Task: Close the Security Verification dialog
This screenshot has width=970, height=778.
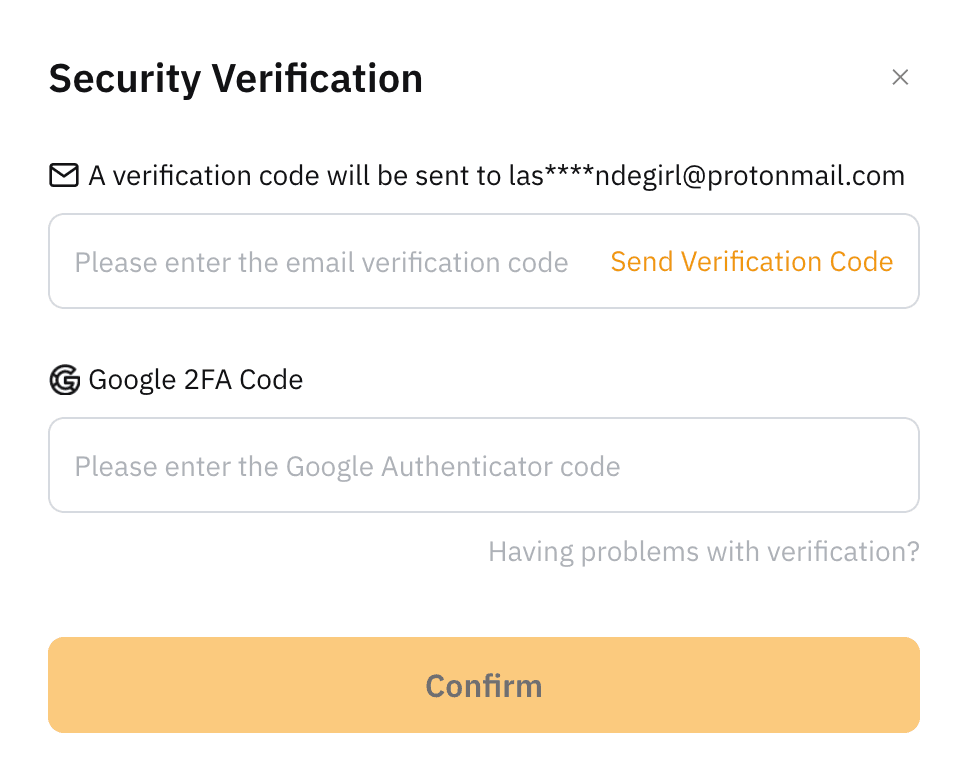Action: point(900,78)
